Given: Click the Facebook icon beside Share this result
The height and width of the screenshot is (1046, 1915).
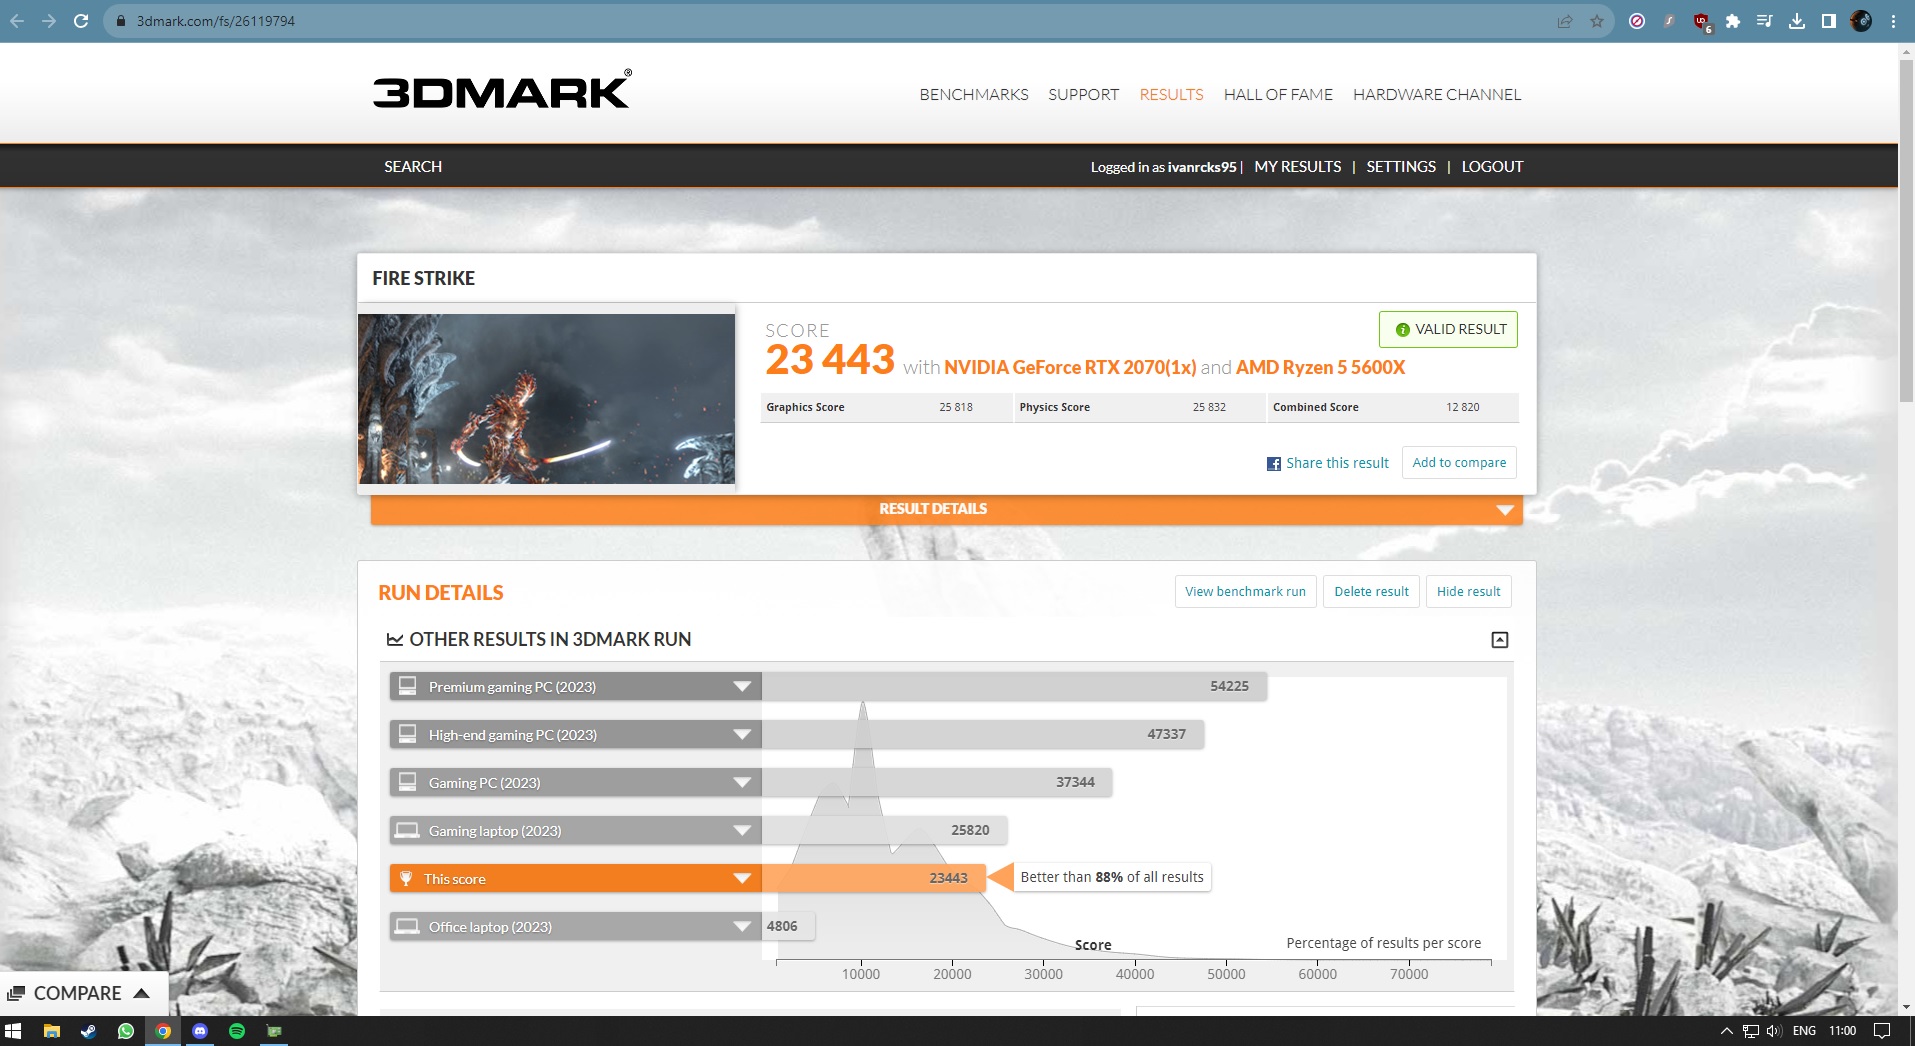Looking at the screenshot, I should click(1274, 464).
